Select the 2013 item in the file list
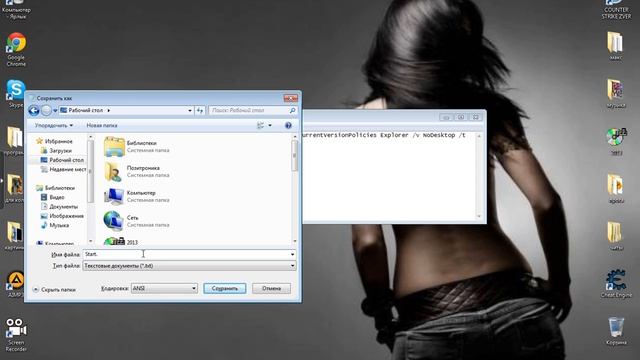 point(121,242)
